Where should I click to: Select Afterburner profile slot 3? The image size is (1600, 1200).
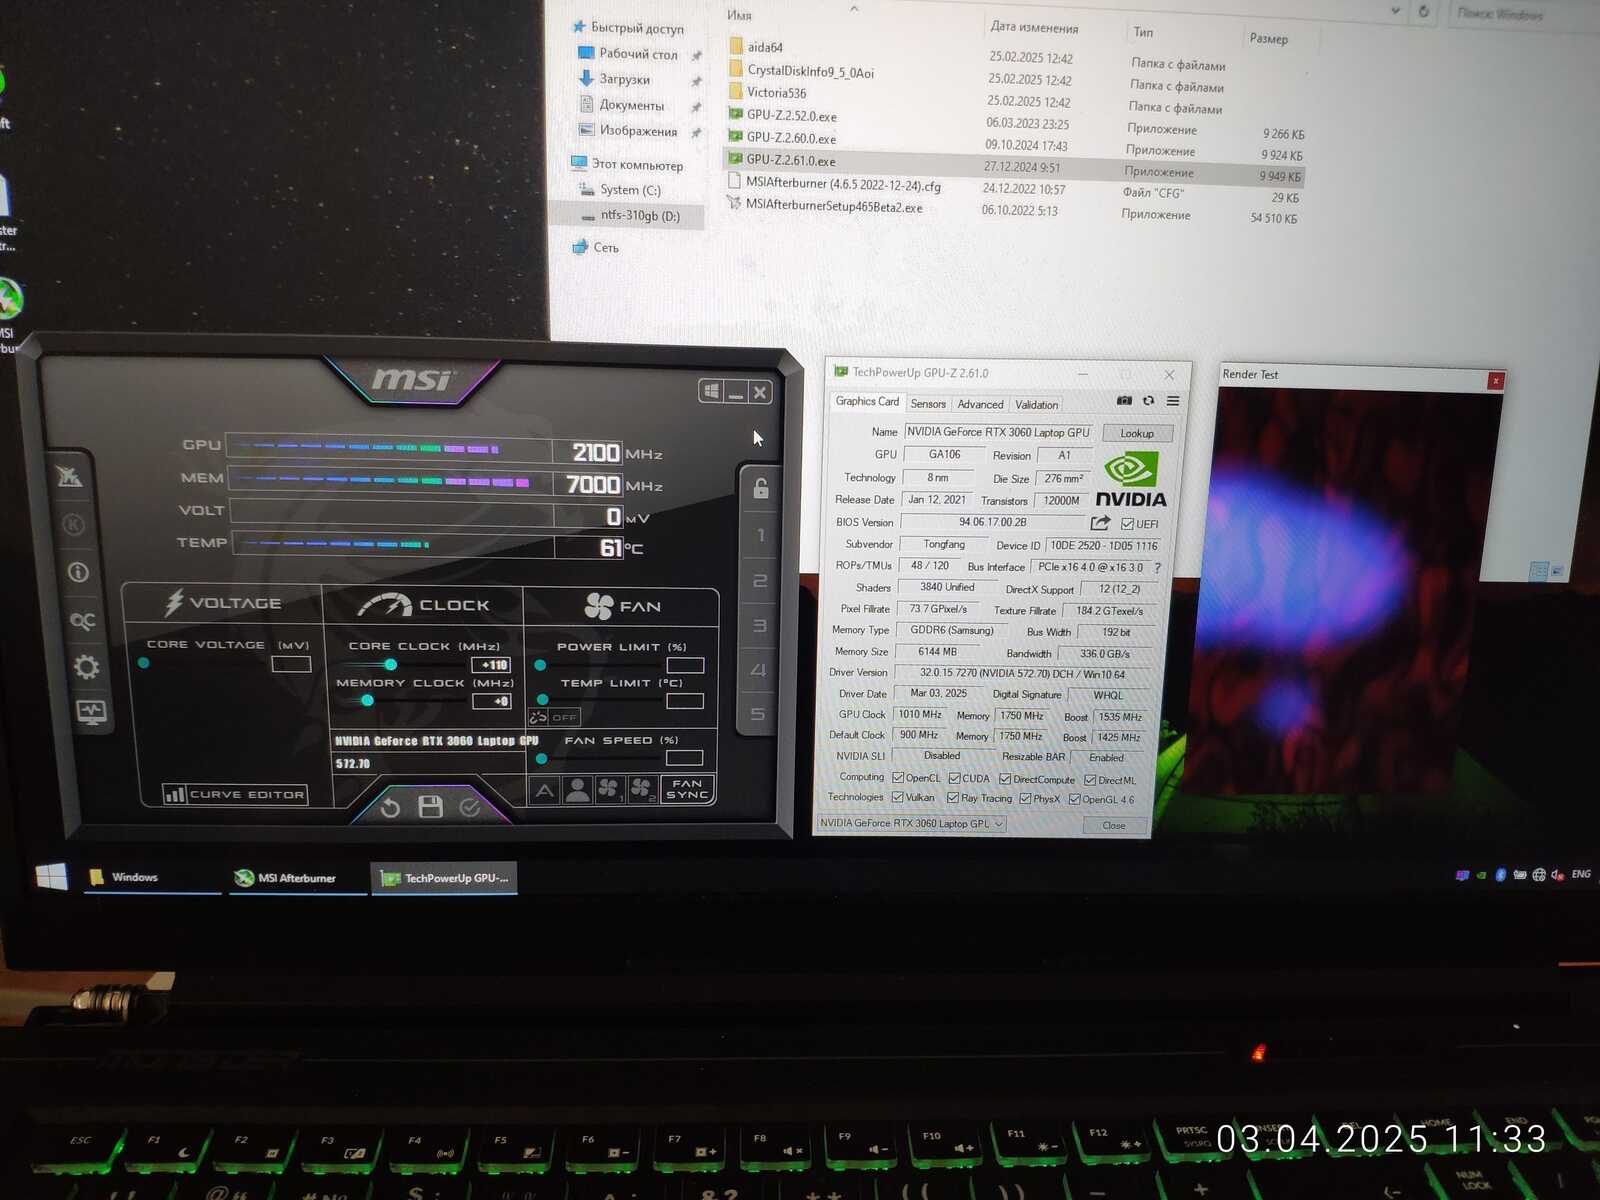pyautogui.click(x=759, y=626)
